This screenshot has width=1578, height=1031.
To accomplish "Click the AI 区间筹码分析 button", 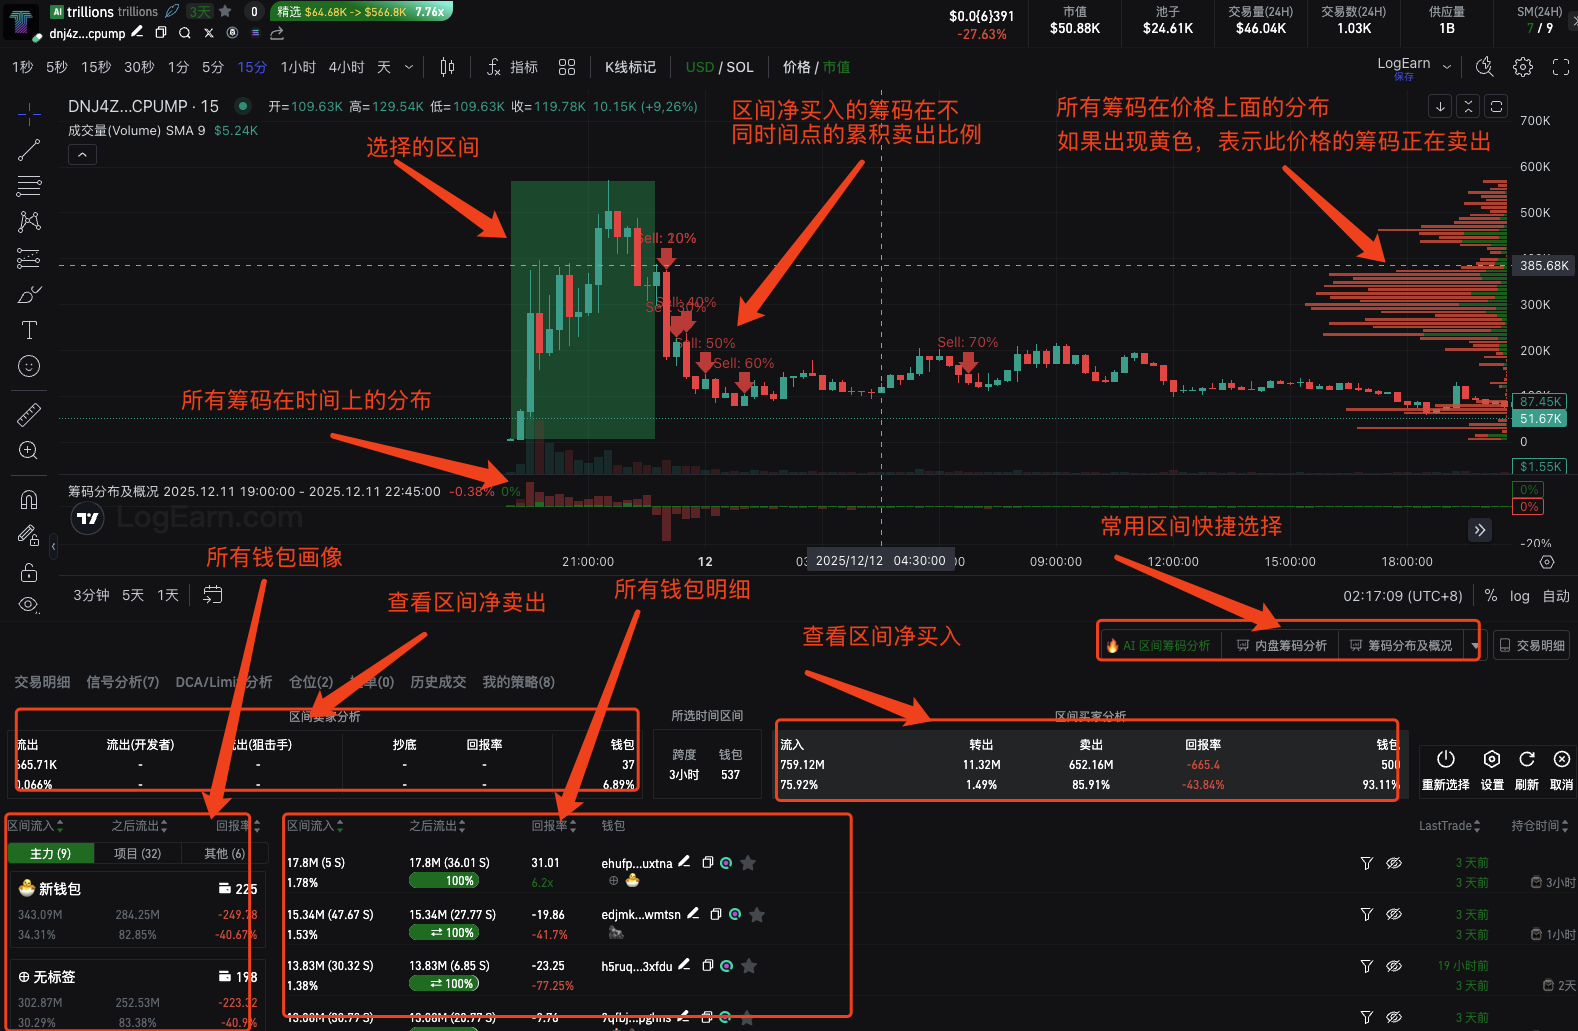I will coord(1157,646).
